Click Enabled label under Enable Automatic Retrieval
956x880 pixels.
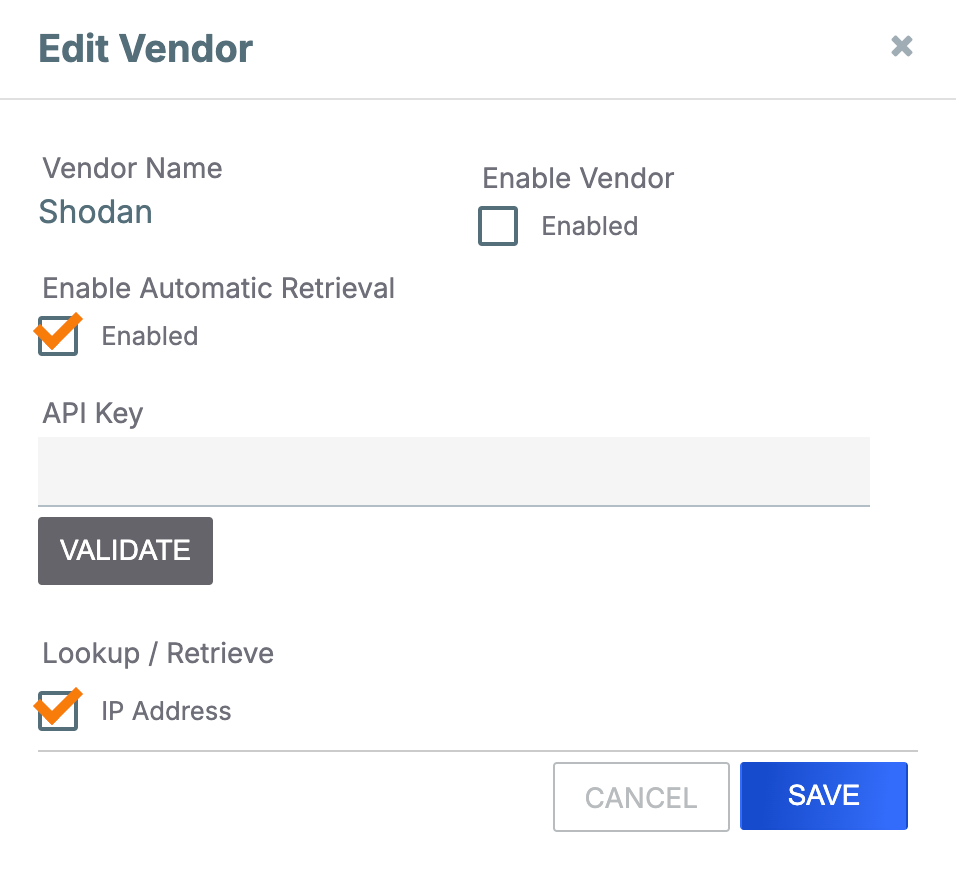(x=150, y=337)
